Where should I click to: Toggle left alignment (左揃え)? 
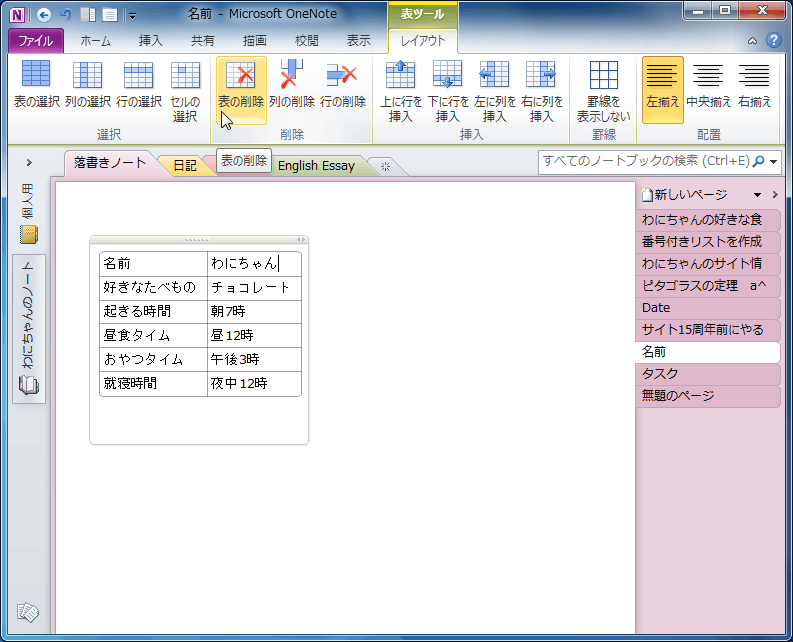click(x=663, y=90)
